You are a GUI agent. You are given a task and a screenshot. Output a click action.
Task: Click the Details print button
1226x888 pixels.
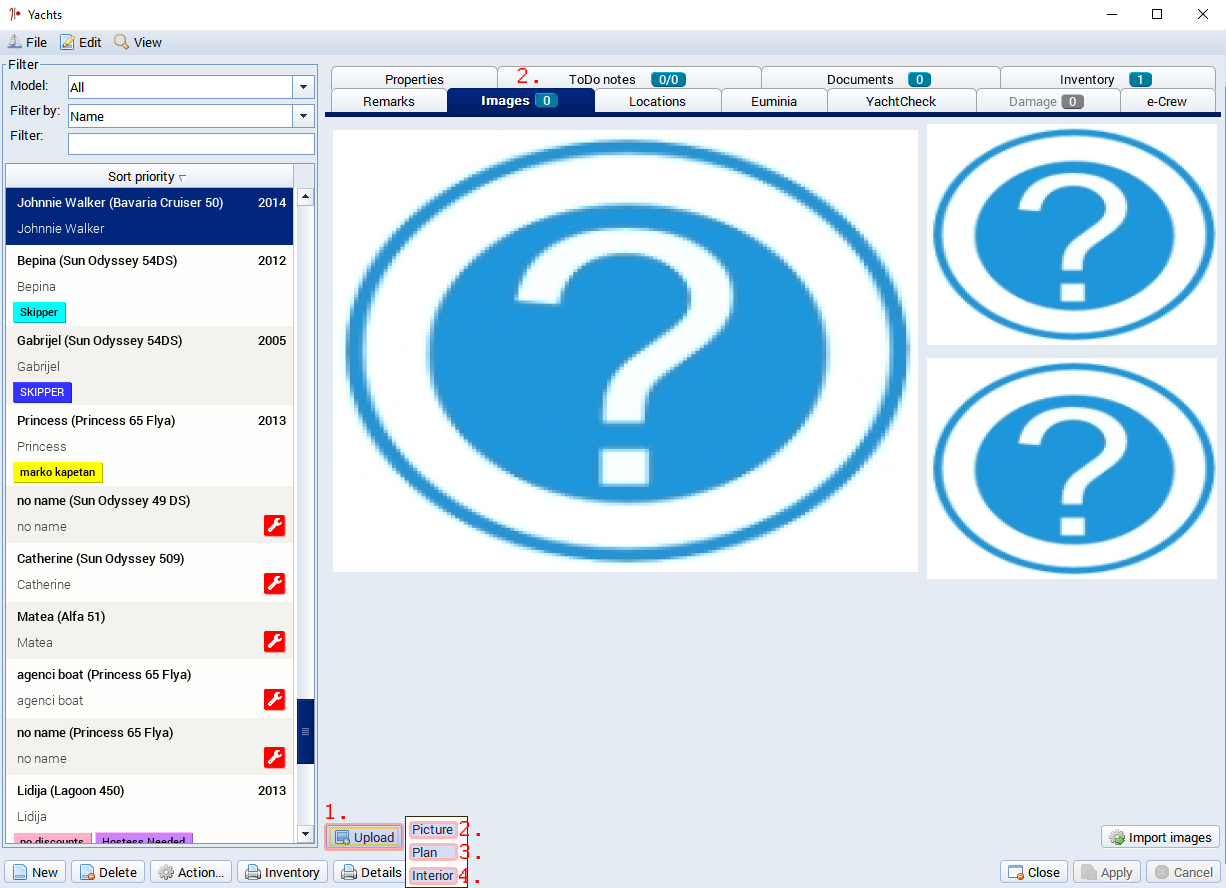(x=371, y=872)
